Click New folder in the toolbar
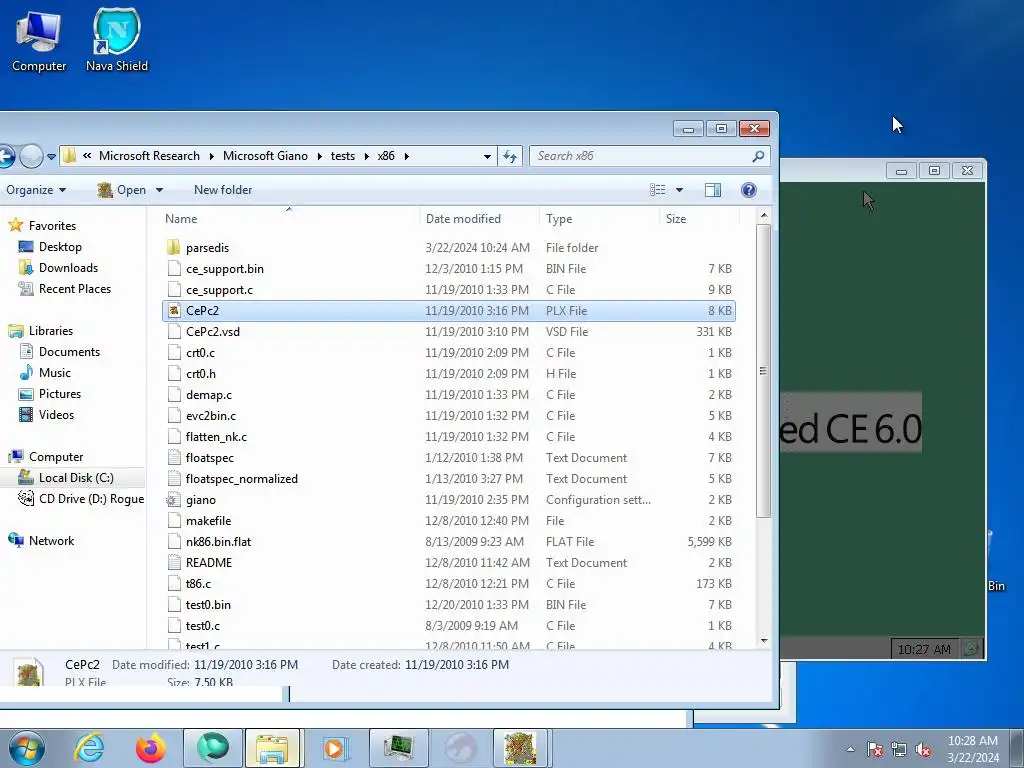This screenshot has width=1024, height=768. [x=223, y=190]
